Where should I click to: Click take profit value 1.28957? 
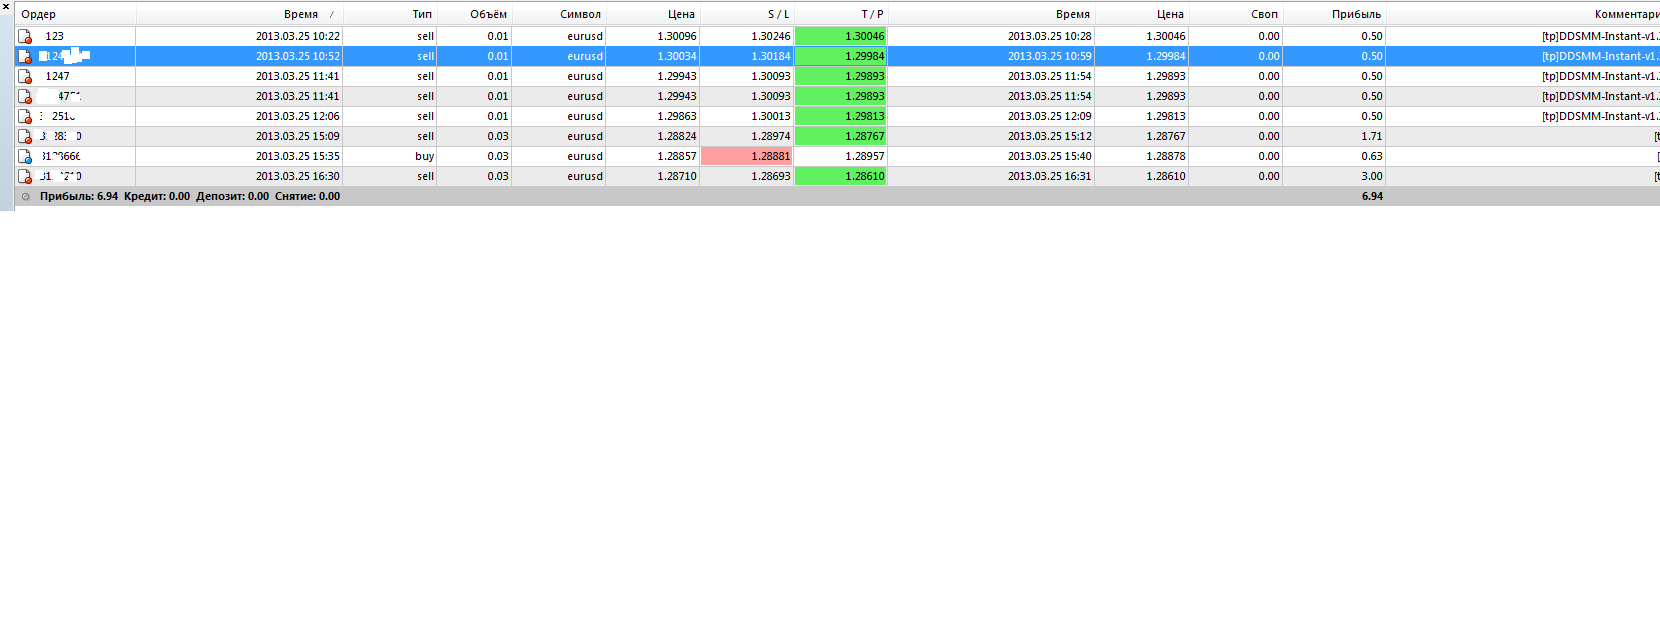click(865, 156)
